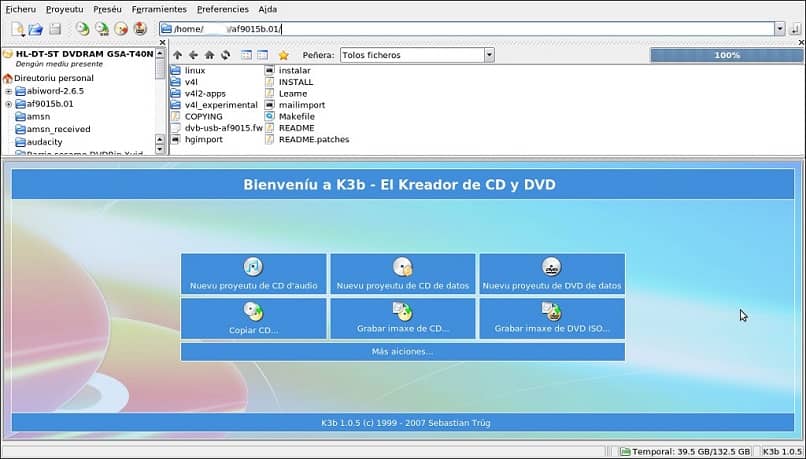Click the Copiar CD... button
This screenshot has height=459, width=806.
pos(253,319)
